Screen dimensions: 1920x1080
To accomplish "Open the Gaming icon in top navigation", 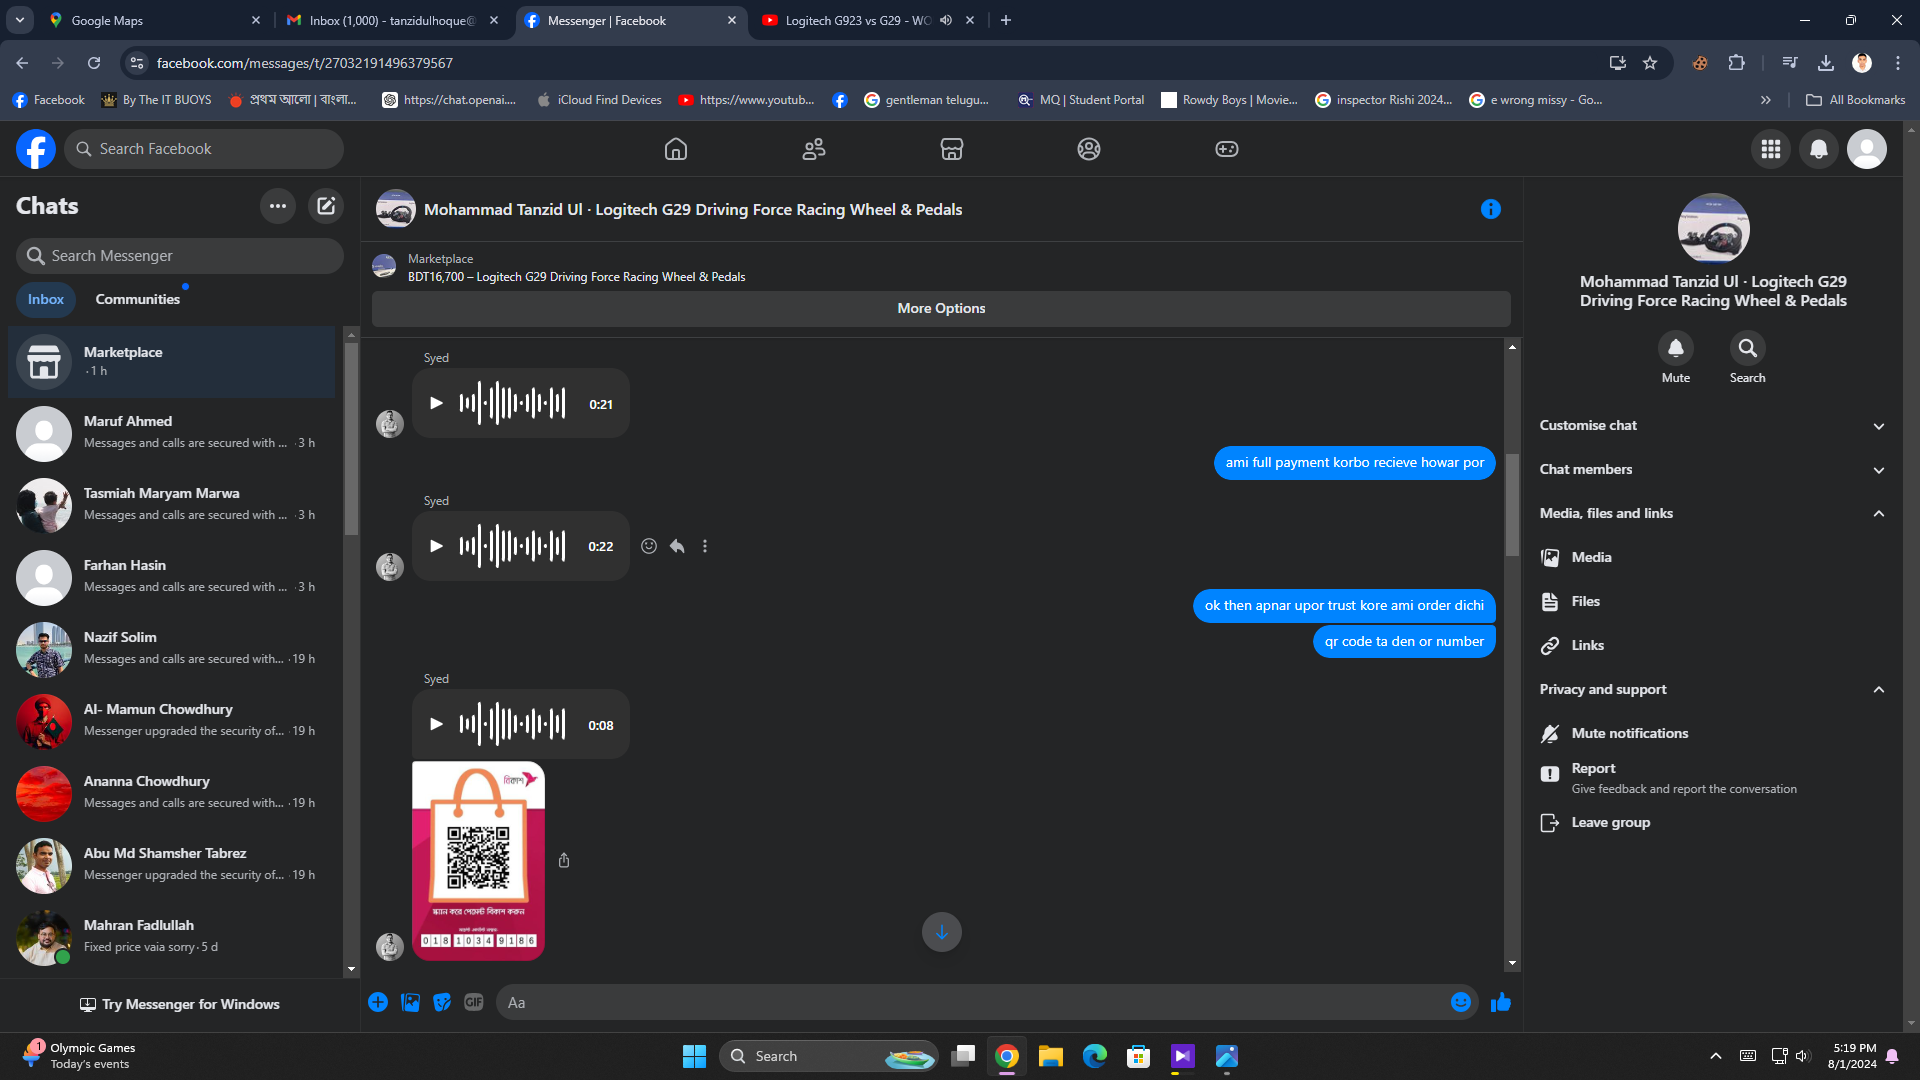I will 1227,149.
